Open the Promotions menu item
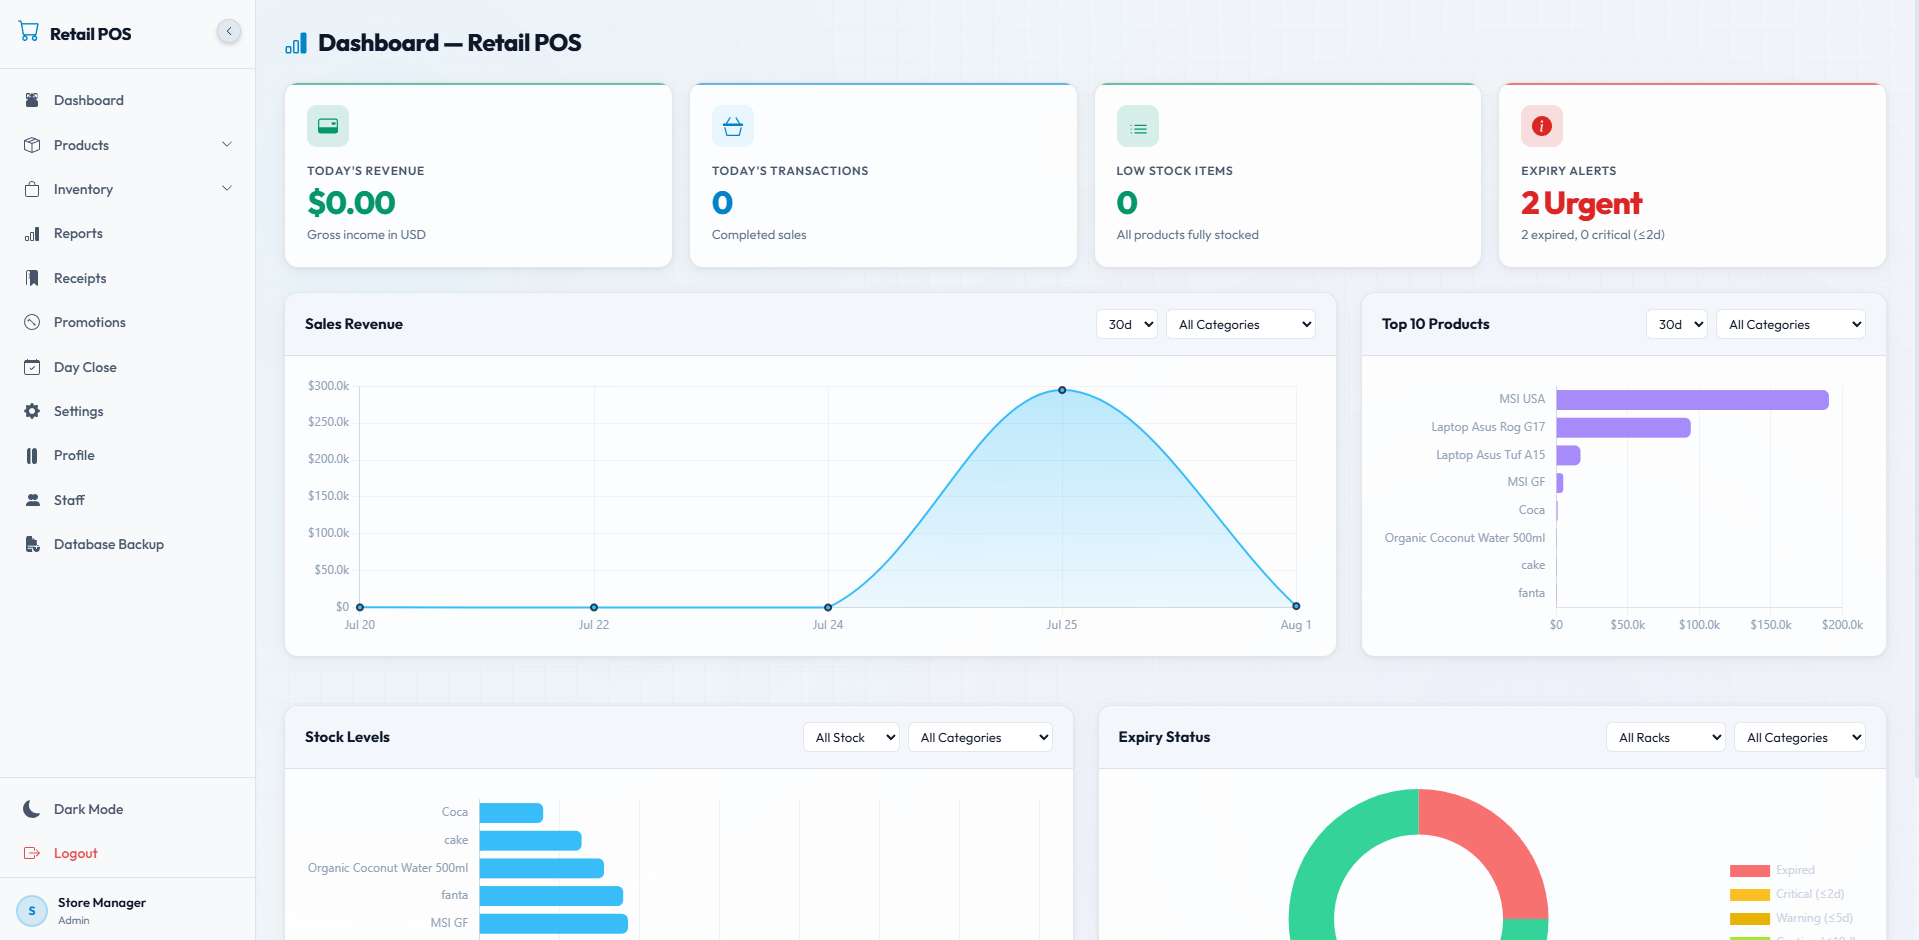 (x=128, y=322)
